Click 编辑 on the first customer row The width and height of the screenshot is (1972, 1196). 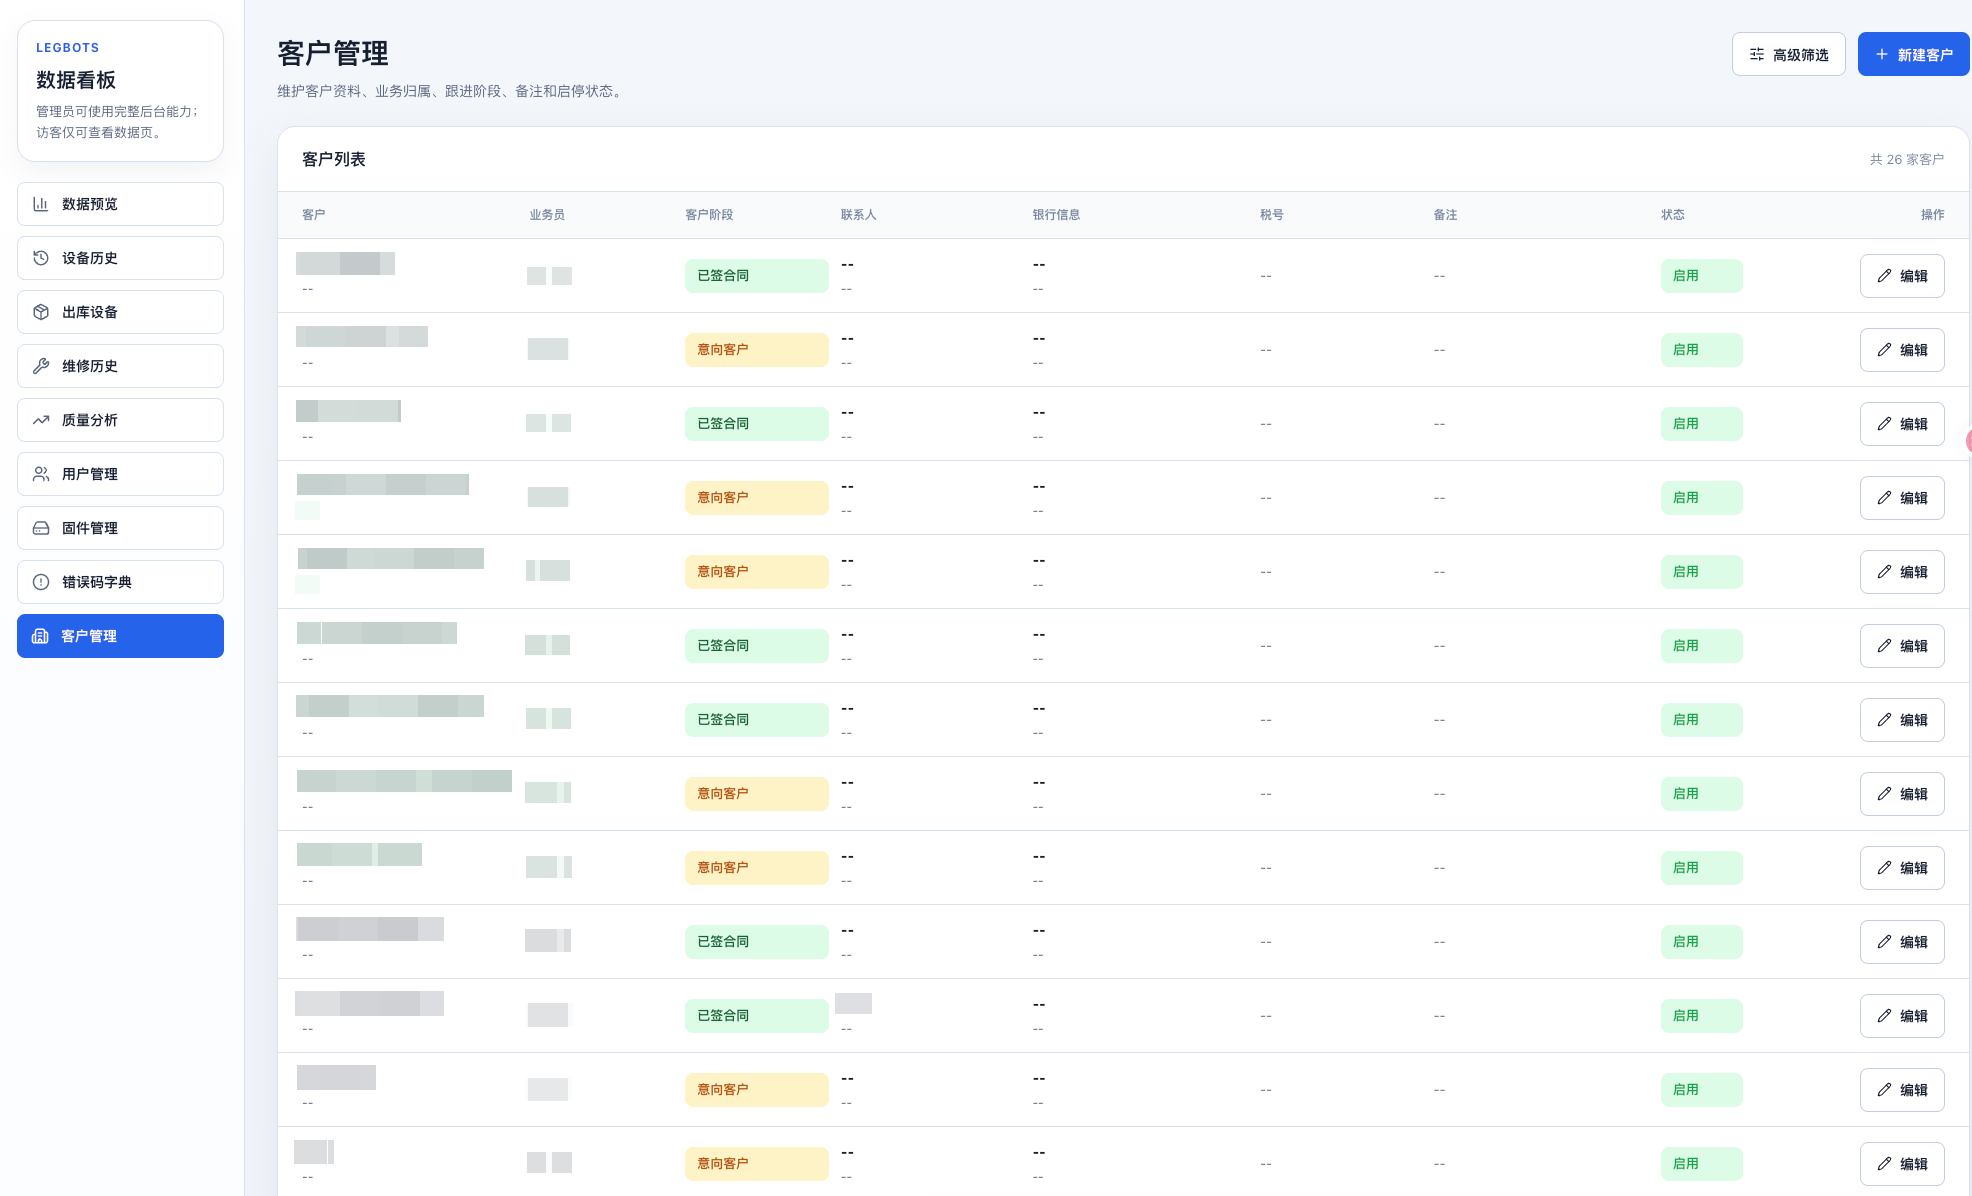pos(1902,276)
